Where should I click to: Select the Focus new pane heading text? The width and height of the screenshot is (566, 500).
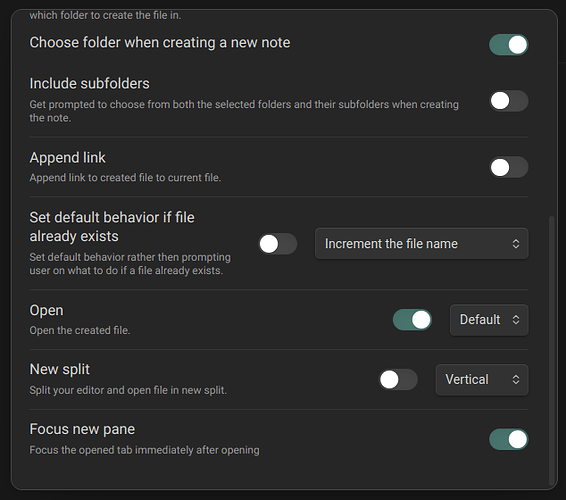[82, 429]
